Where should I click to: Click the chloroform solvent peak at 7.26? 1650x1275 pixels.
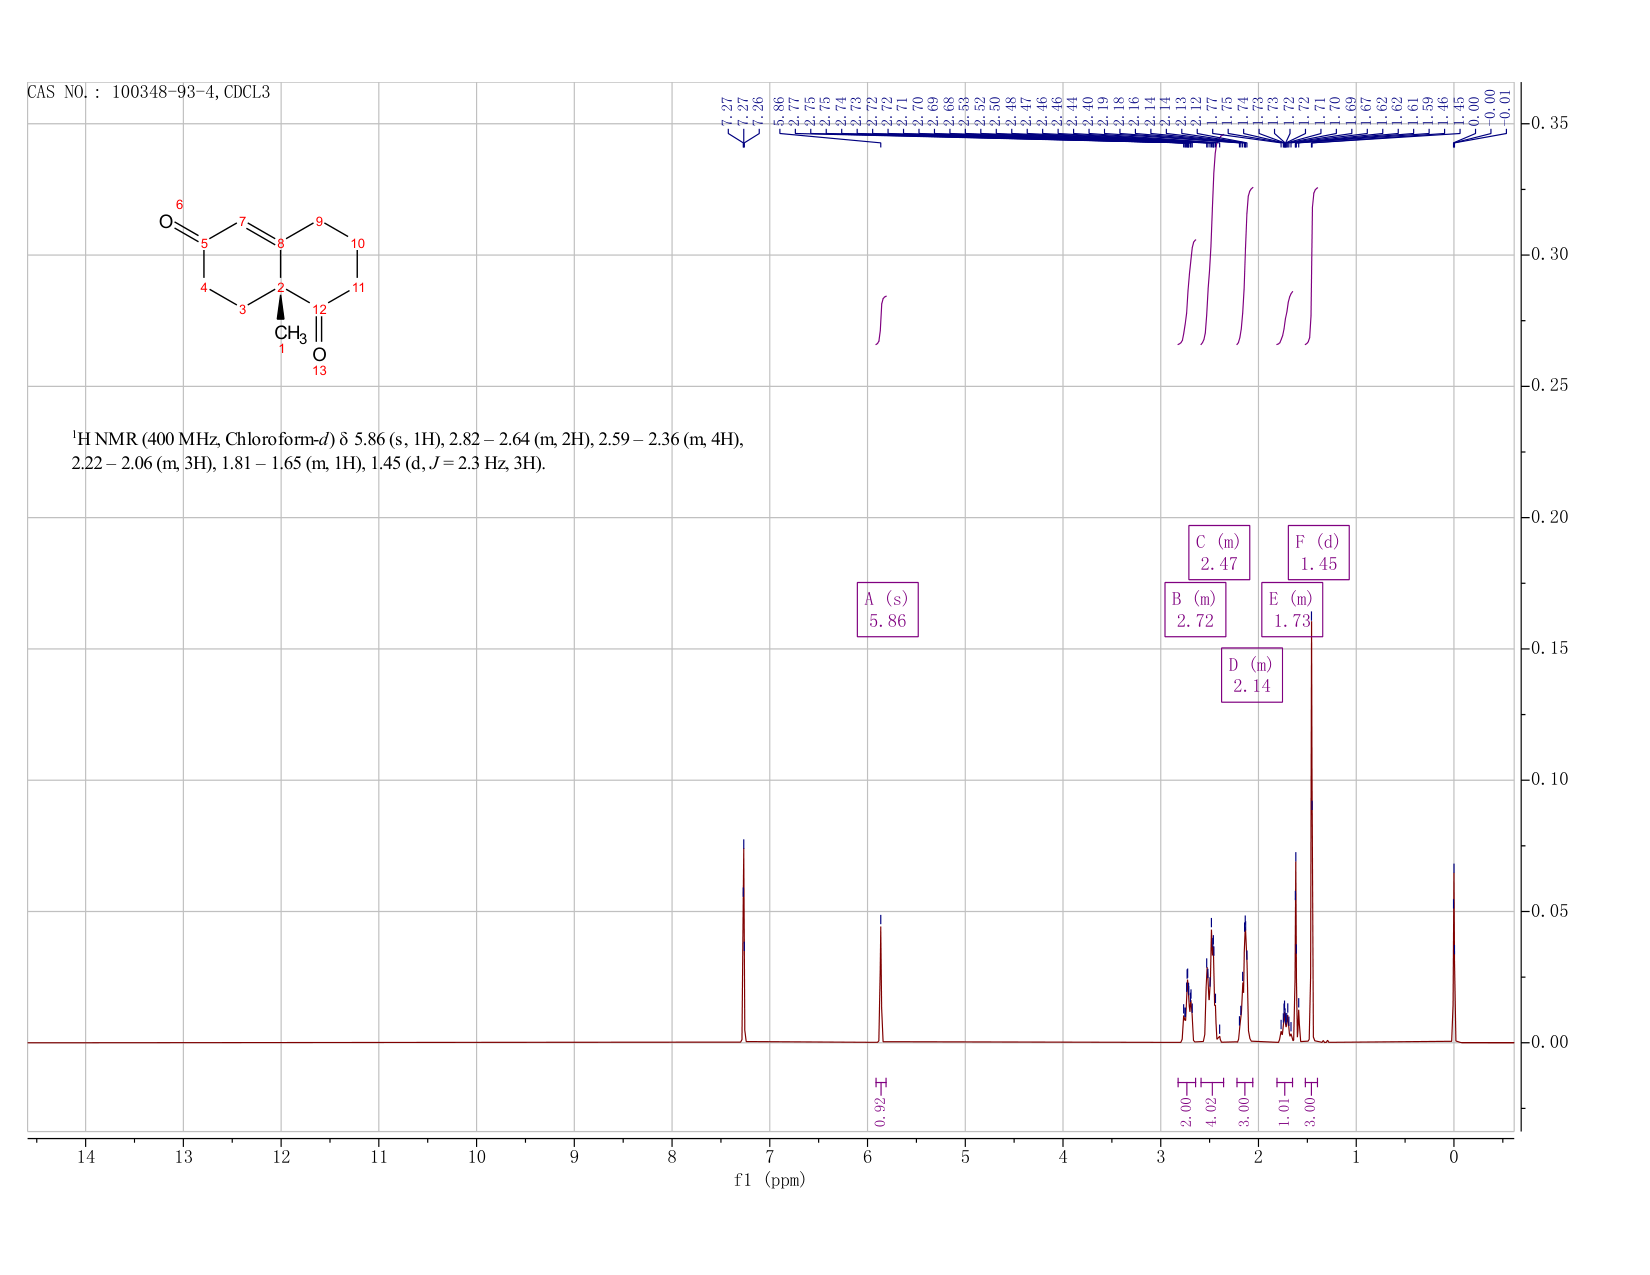(744, 940)
